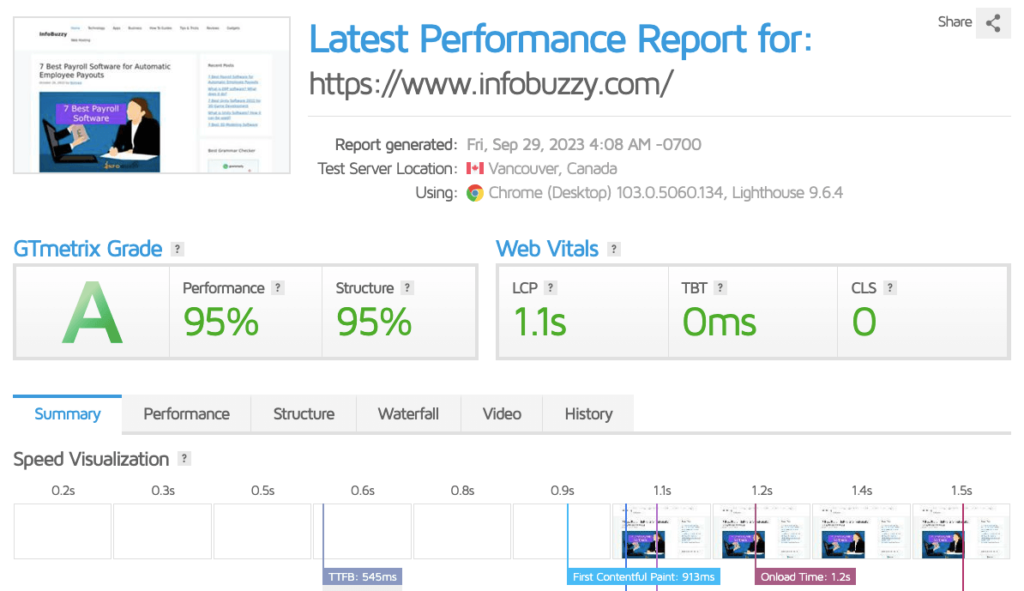The image size is (1024, 591).
Task: Select the 1.5s filmstrip frame
Action: click(x=961, y=531)
